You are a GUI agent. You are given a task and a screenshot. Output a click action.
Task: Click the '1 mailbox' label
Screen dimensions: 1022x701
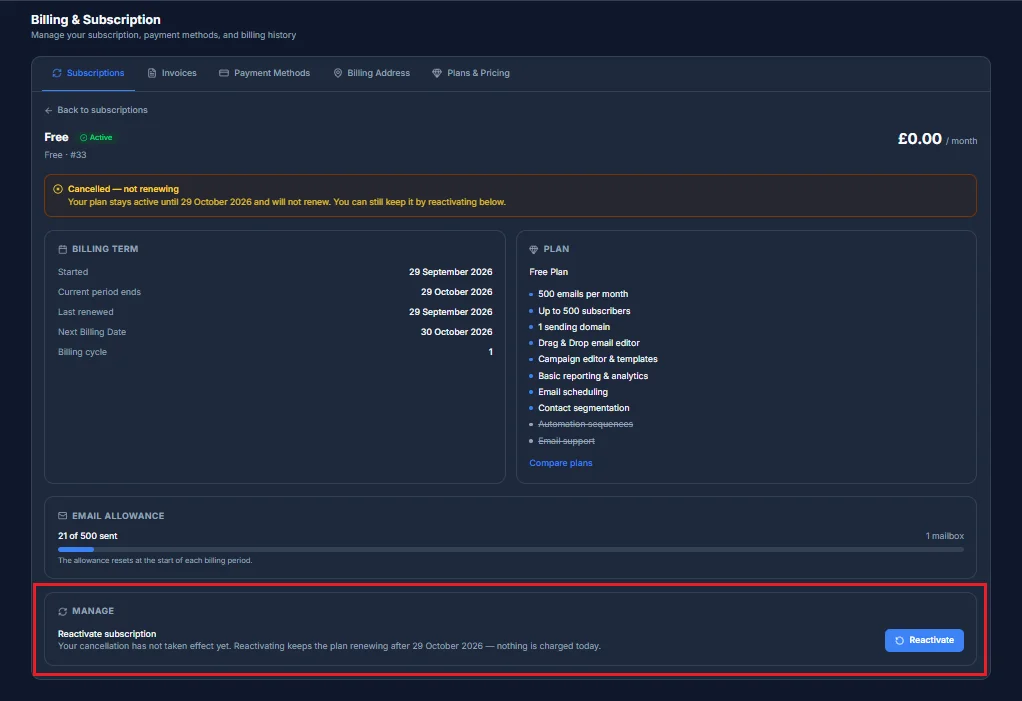click(944, 536)
